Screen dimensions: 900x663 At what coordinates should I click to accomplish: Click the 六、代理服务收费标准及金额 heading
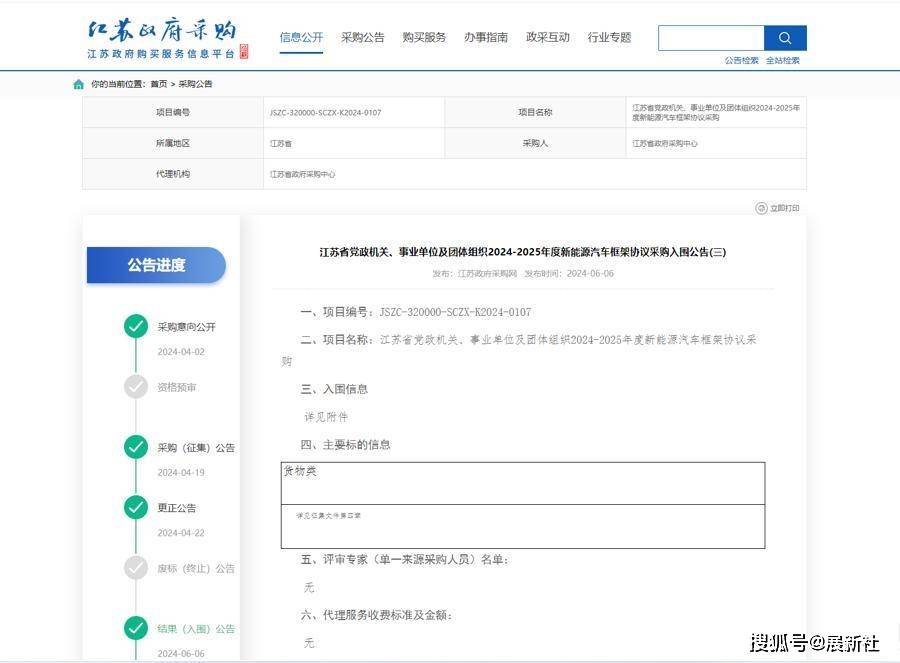pyautogui.click(x=377, y=615)
